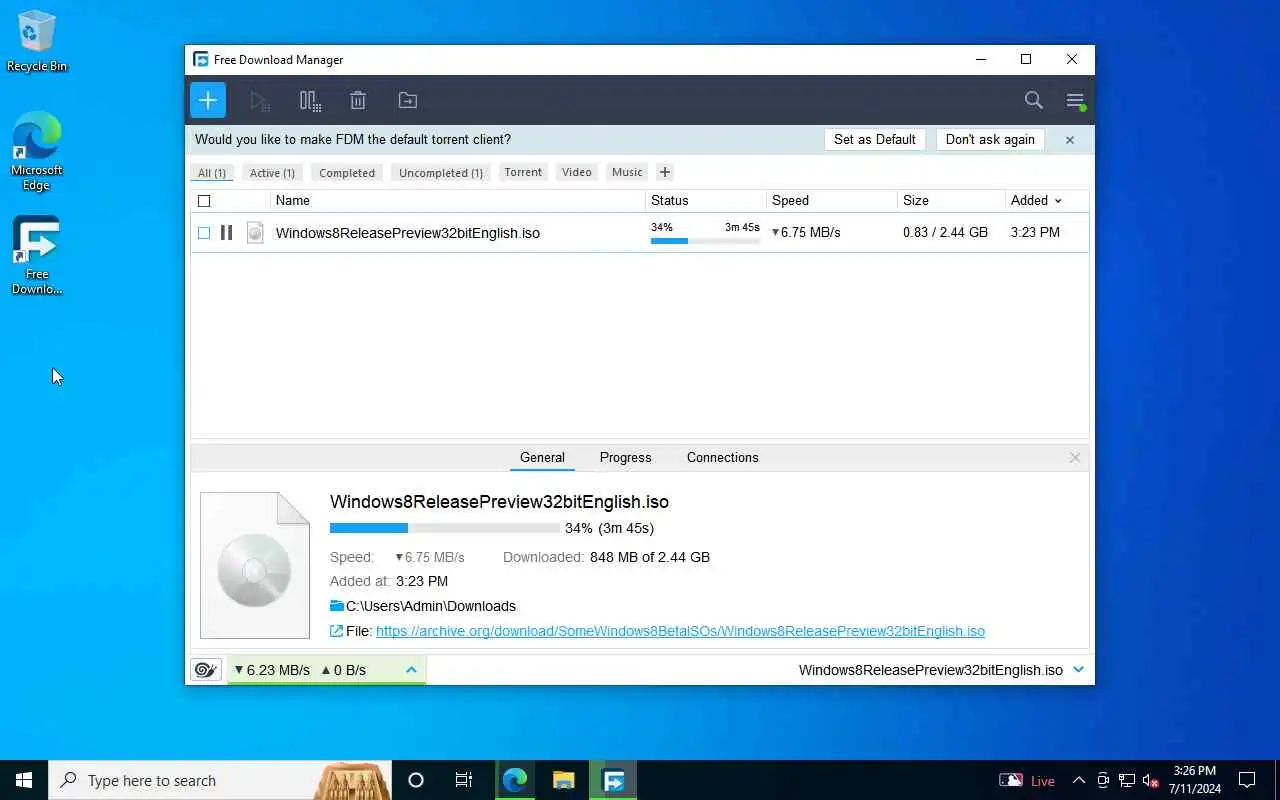Close the details panel
The image size is (1280, 800).
pyautogui.click(x=1075, y=458)
